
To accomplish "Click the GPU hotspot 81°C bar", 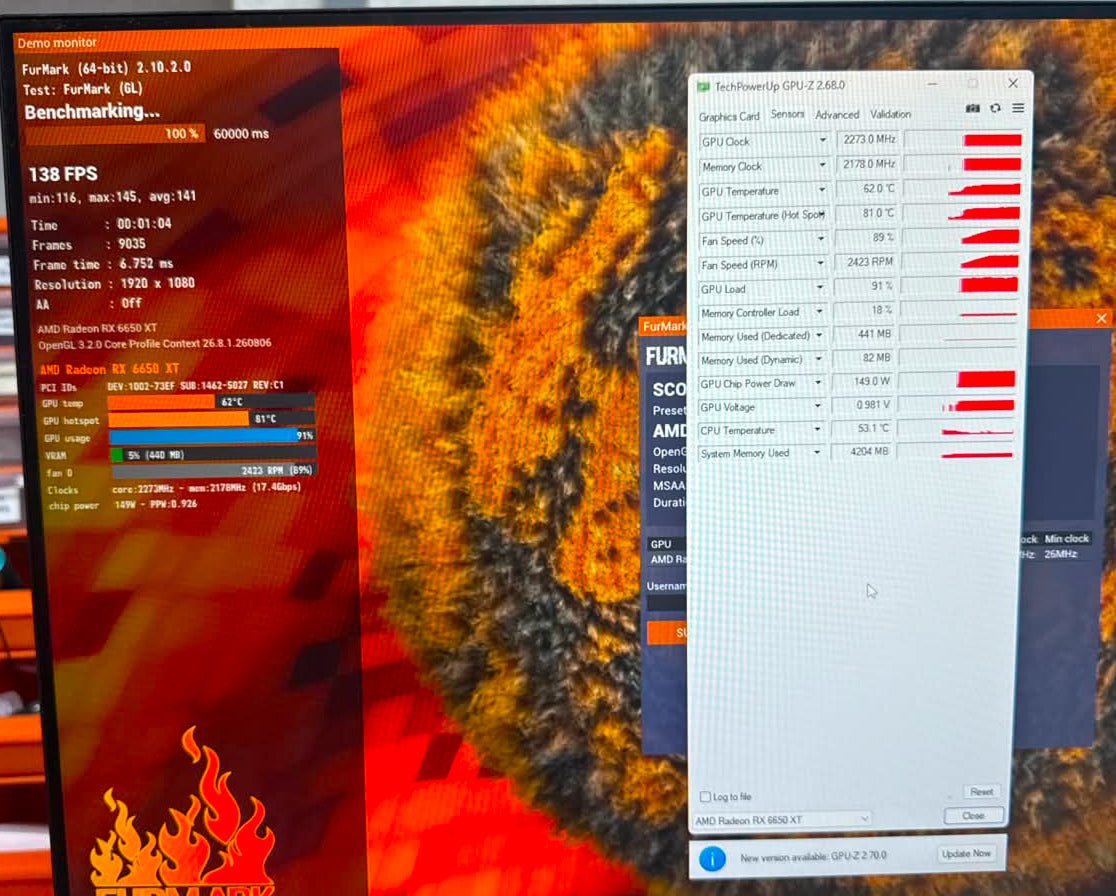I will [x=211, y=418].
